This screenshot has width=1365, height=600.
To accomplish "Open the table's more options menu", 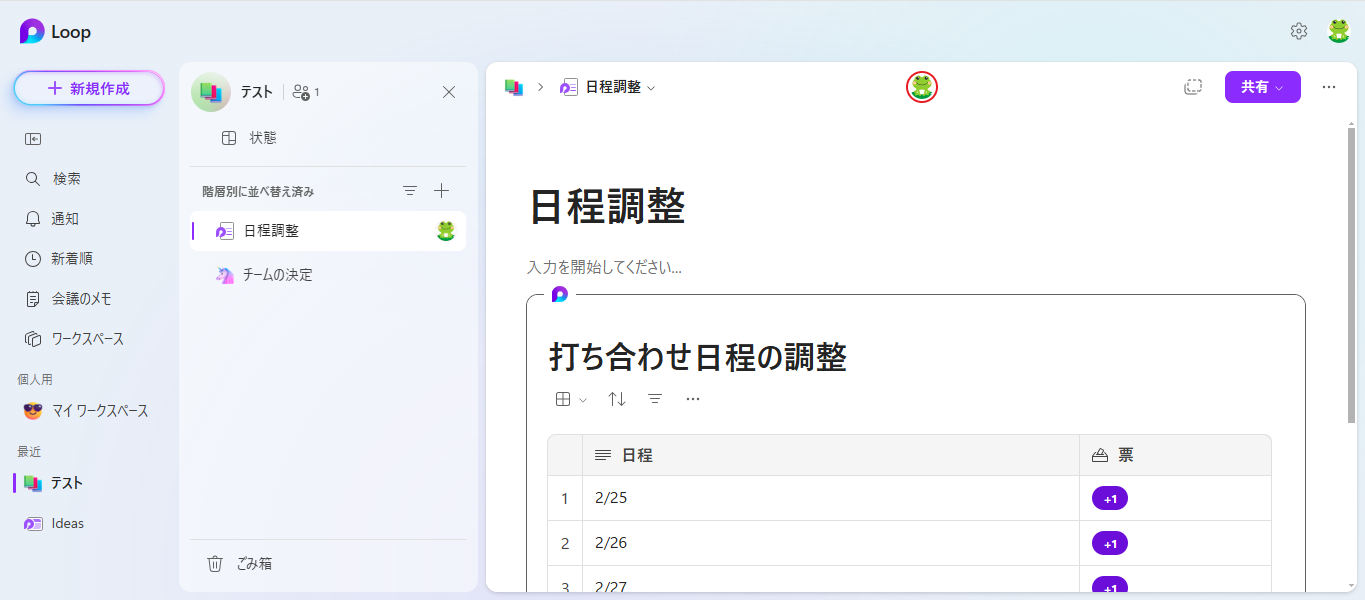I will tap(693, 399).
